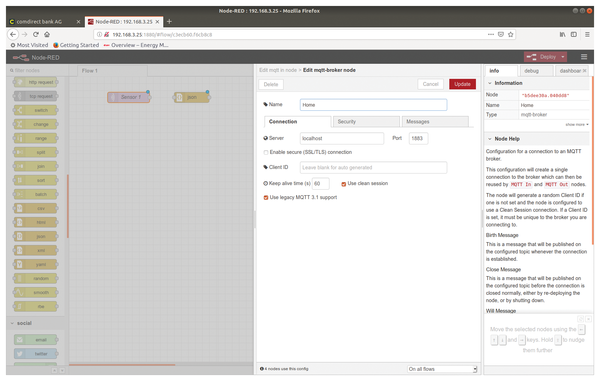Open the Firefox Library icon
The width and height of the screenshot is (600, 381).
[x=562, y=34]
